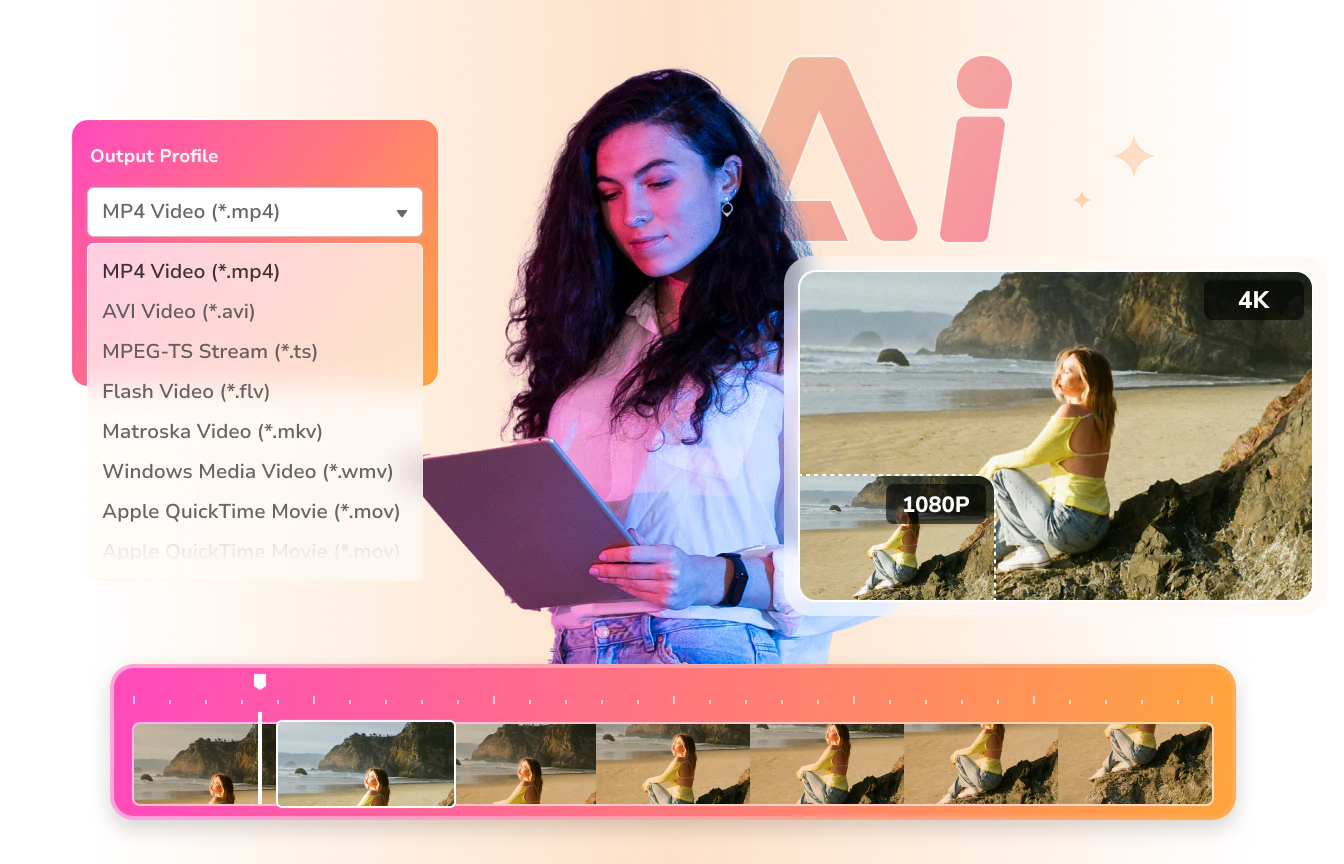Open the Output Profile format dropdown
The image size is (1344, 864).
click(254, 212)
